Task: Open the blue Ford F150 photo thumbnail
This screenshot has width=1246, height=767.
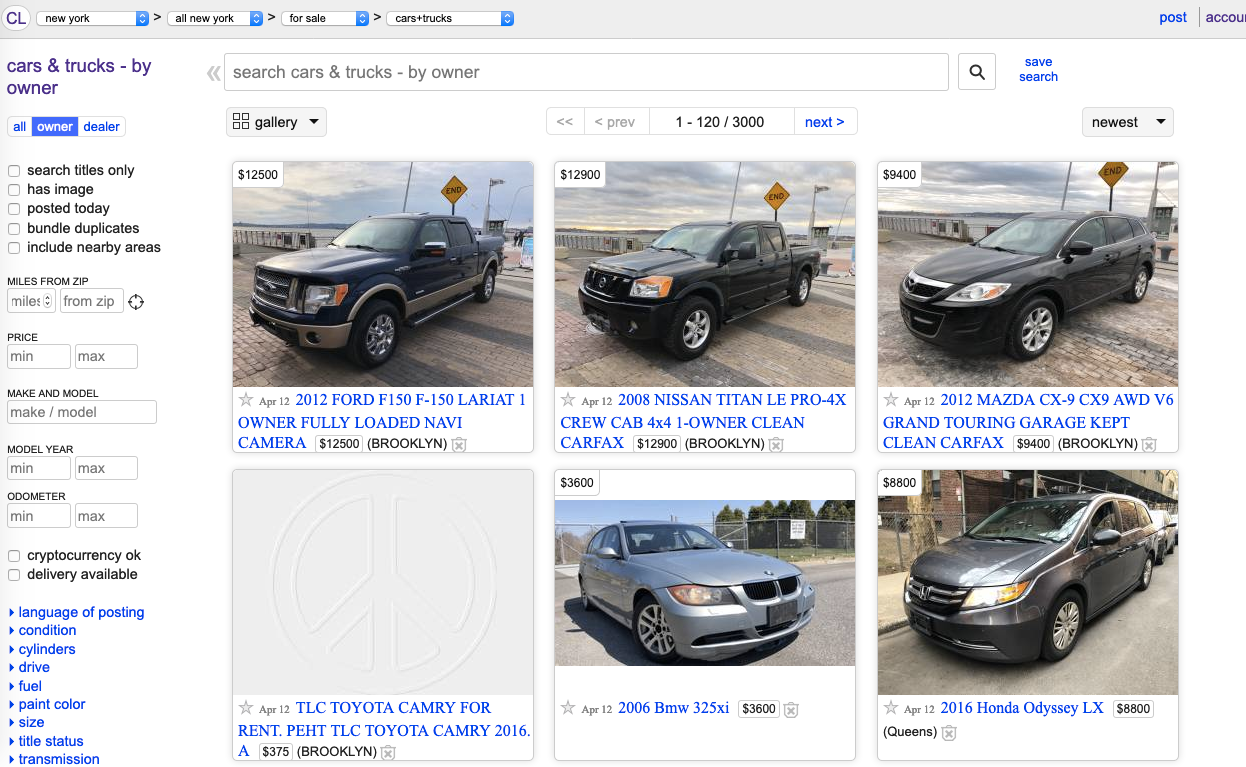Action: click(x=383, y=274)
